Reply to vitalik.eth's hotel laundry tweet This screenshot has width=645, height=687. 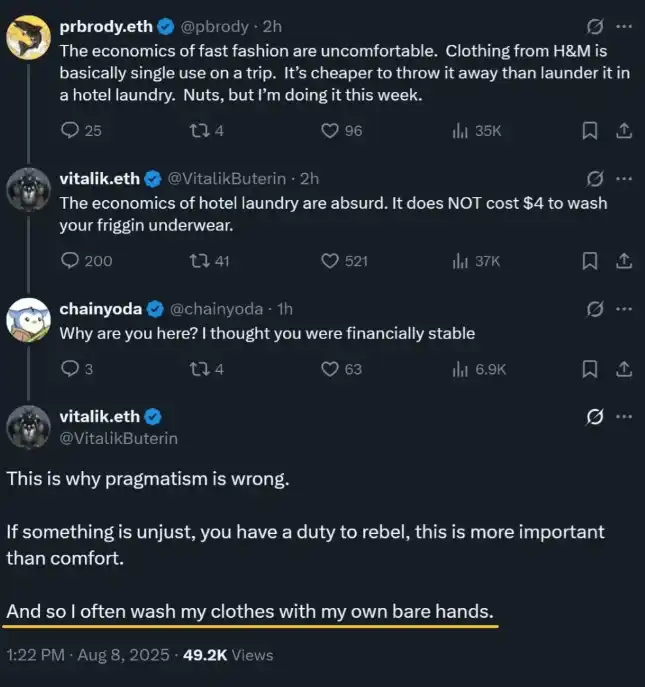70,260
